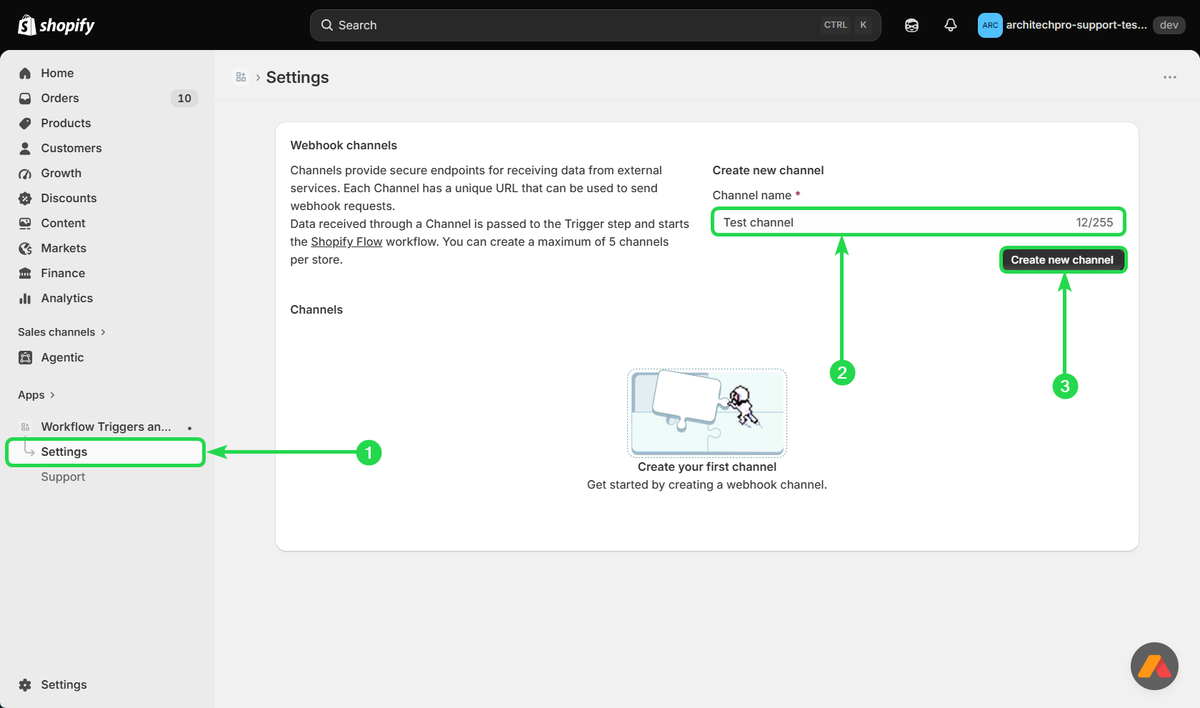Select the Products tag icon

25,123
